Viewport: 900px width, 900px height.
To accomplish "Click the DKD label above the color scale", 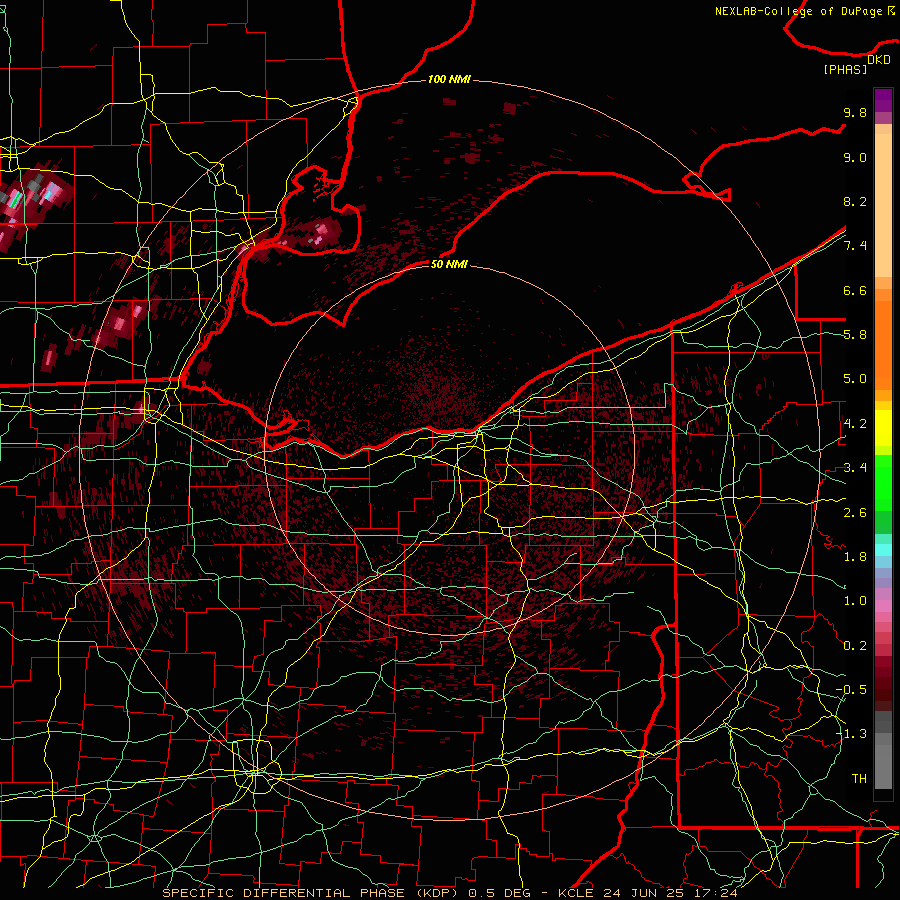I will (x=879, y=60).
